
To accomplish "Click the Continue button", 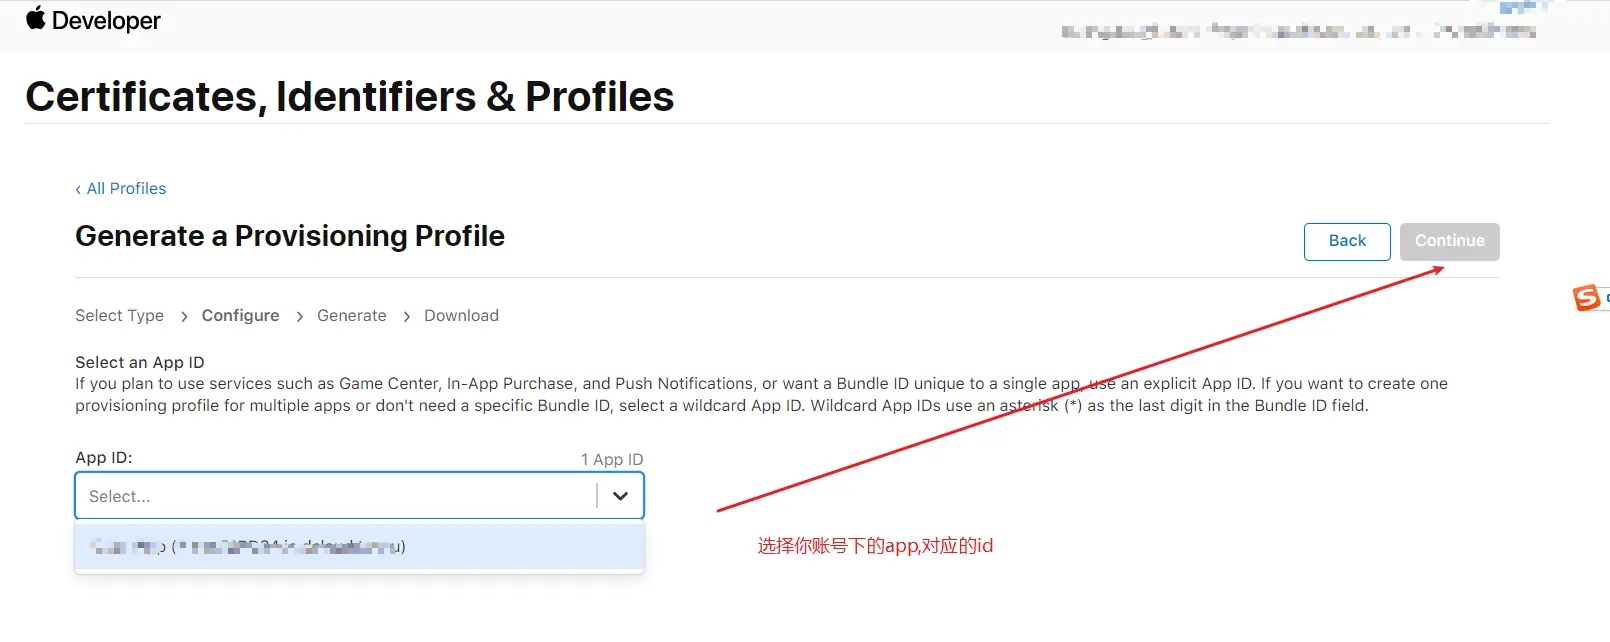I will pyautogui.click(x=1449, y=241).
